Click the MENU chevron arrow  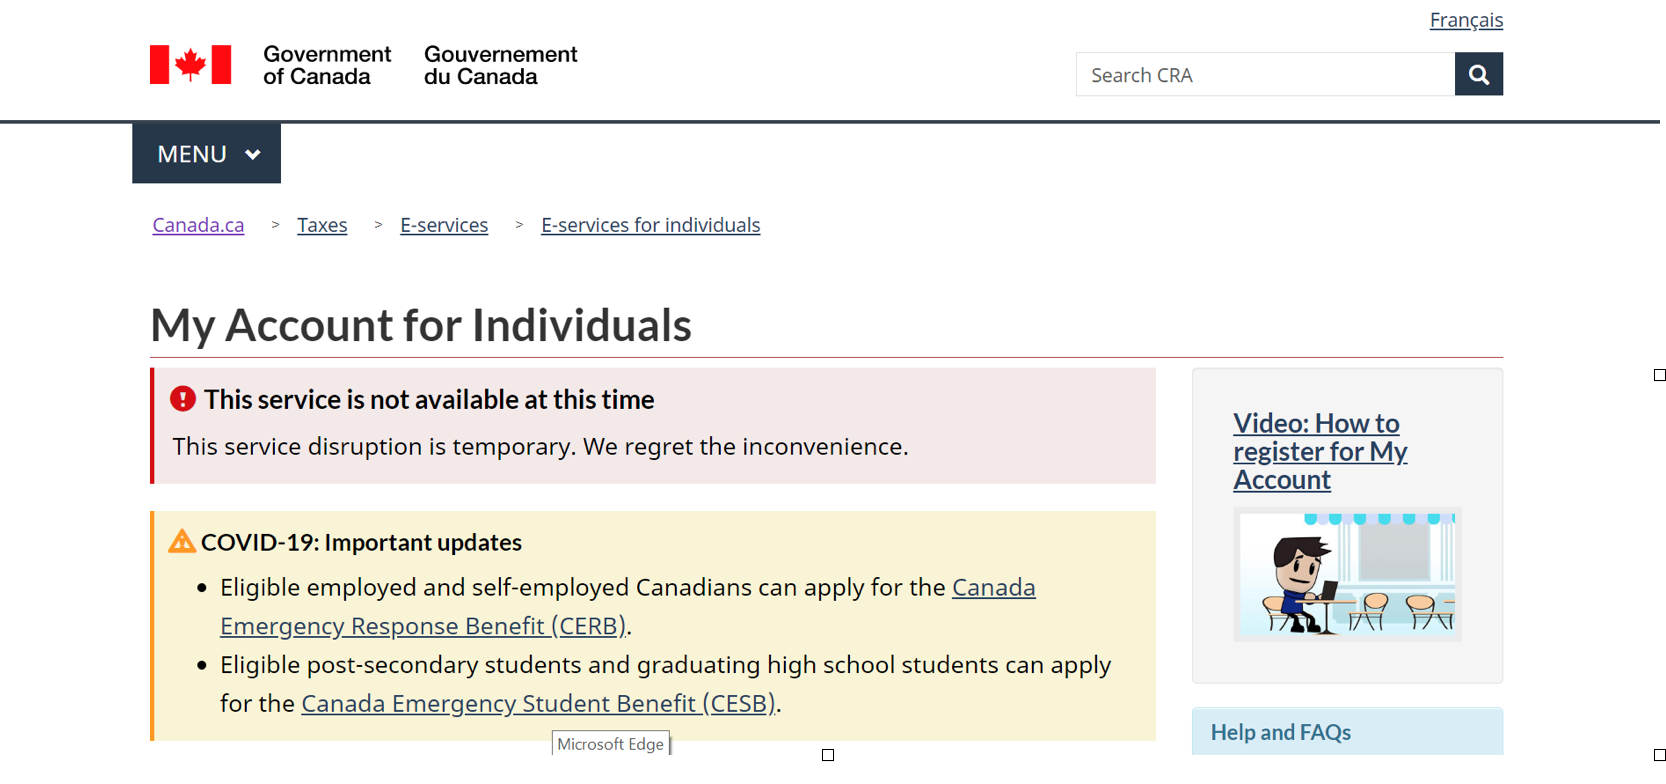pyautogui.click(x=253, y=154)
